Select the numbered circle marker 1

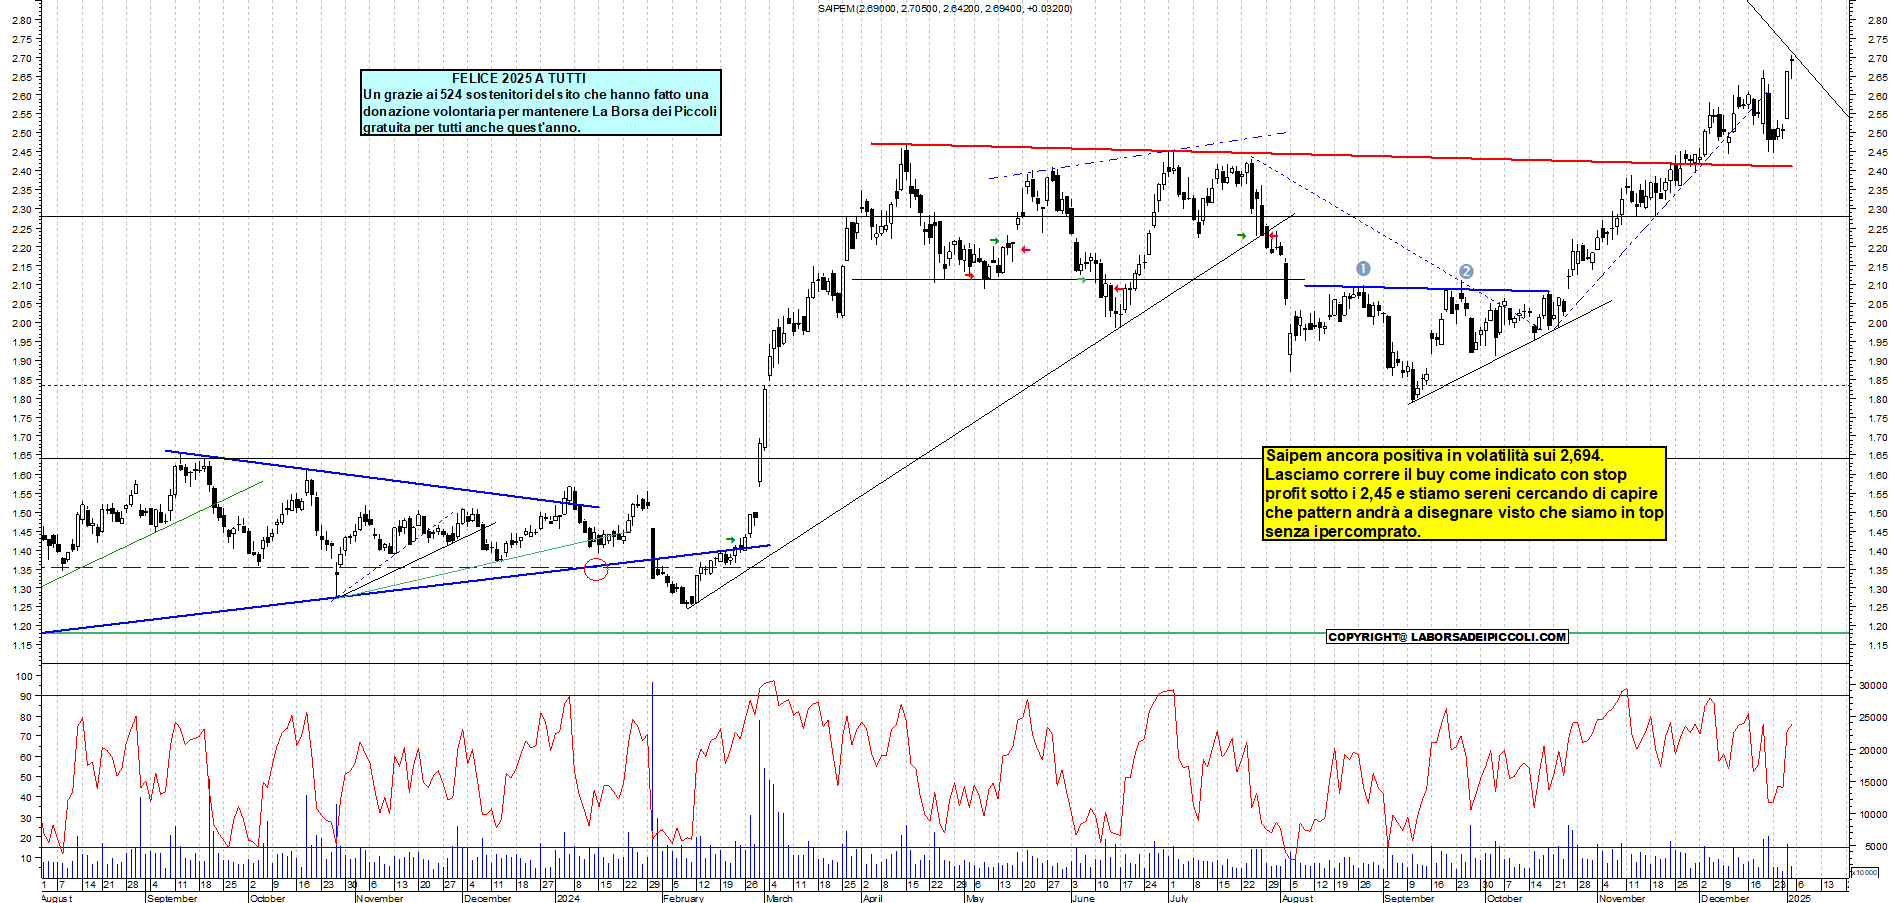[1363, 268]
